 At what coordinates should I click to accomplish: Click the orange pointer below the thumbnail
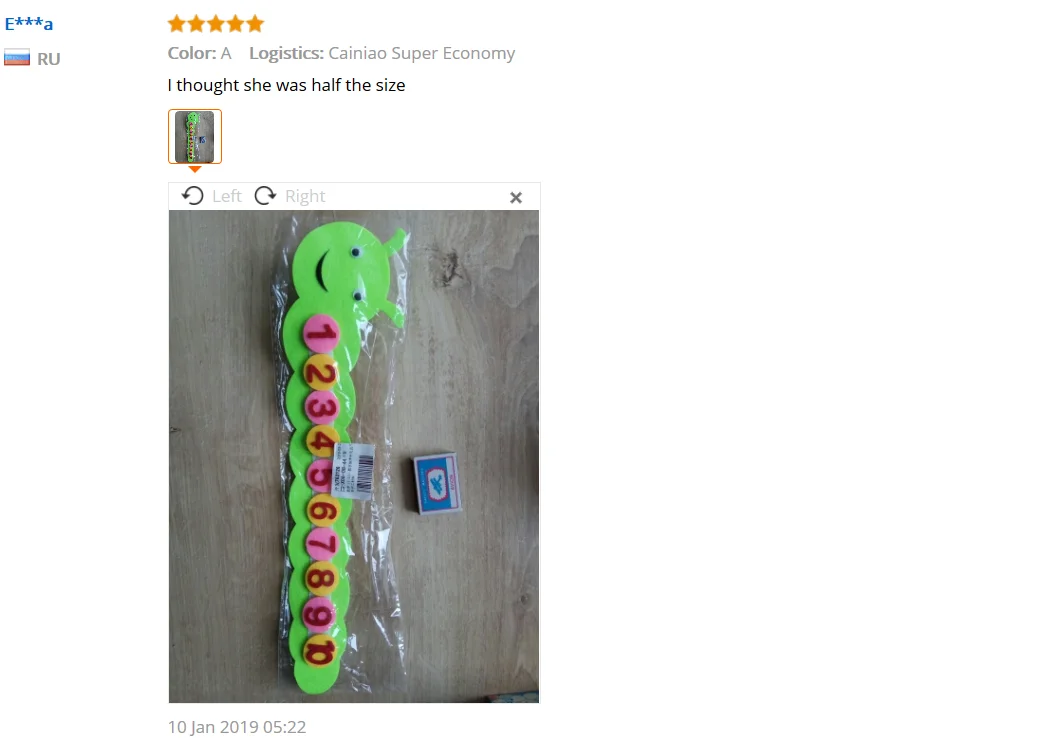[195, 169]
